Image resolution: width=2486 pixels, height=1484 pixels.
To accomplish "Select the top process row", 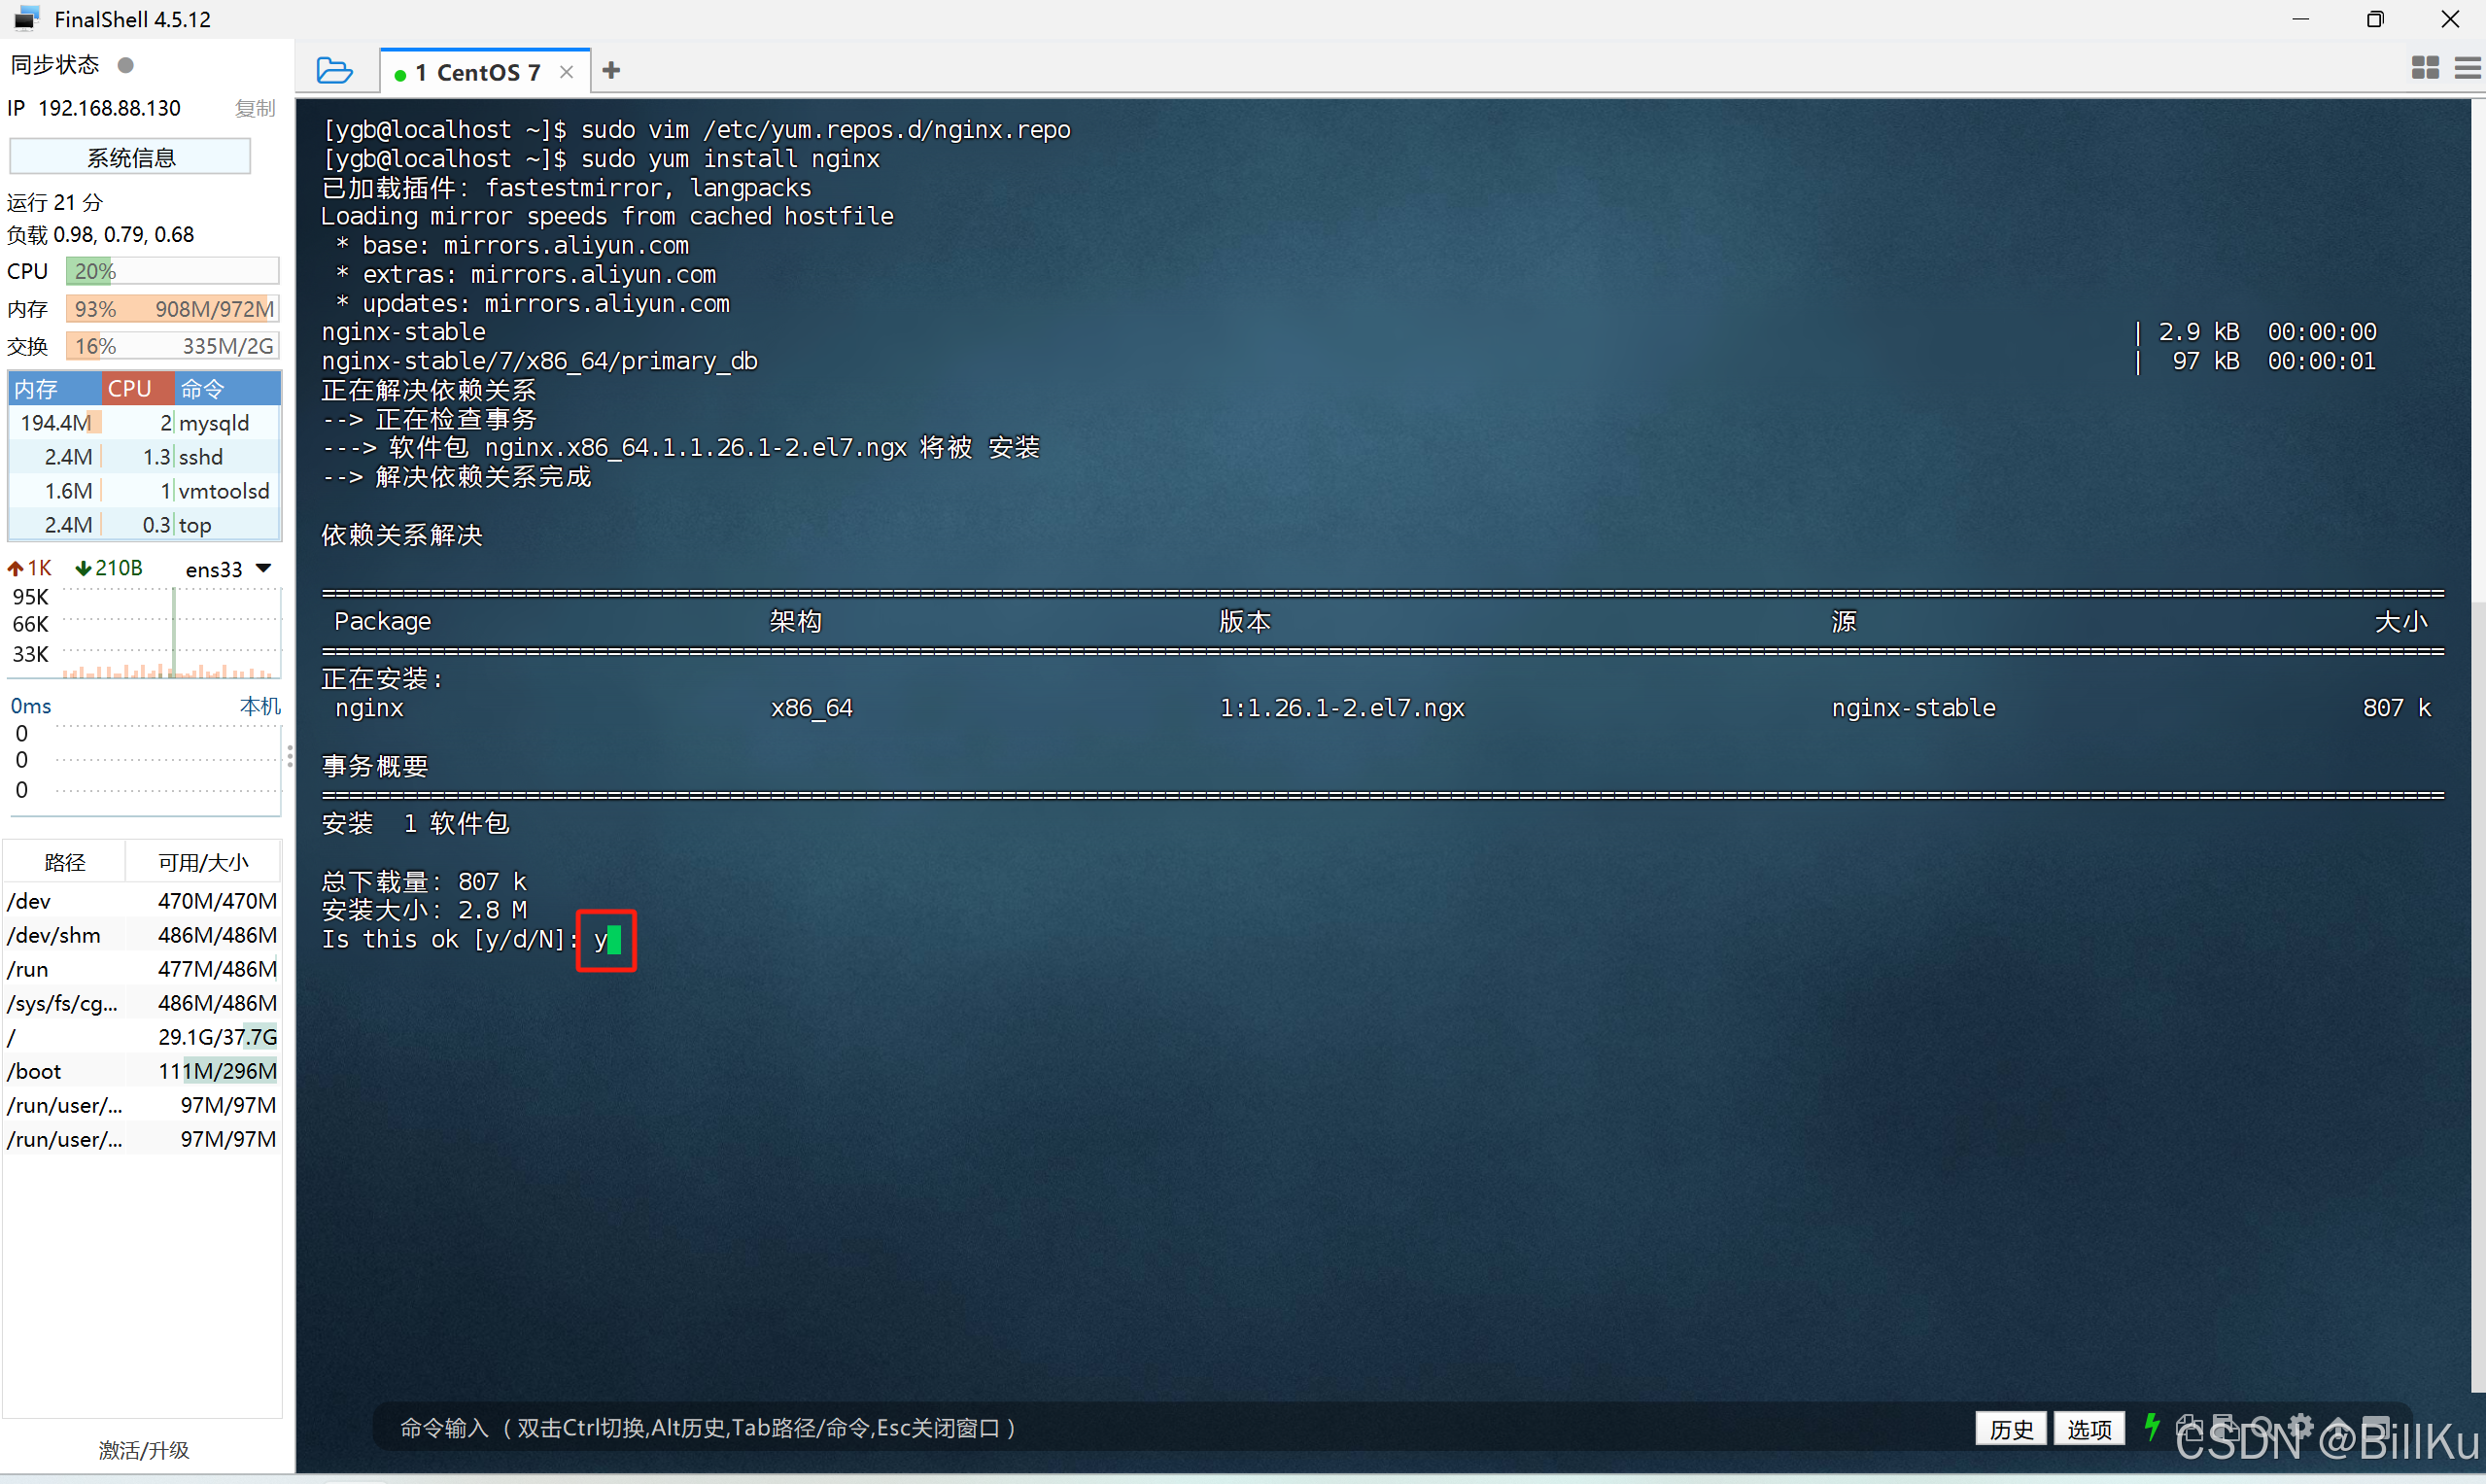I will coord(144,525).
